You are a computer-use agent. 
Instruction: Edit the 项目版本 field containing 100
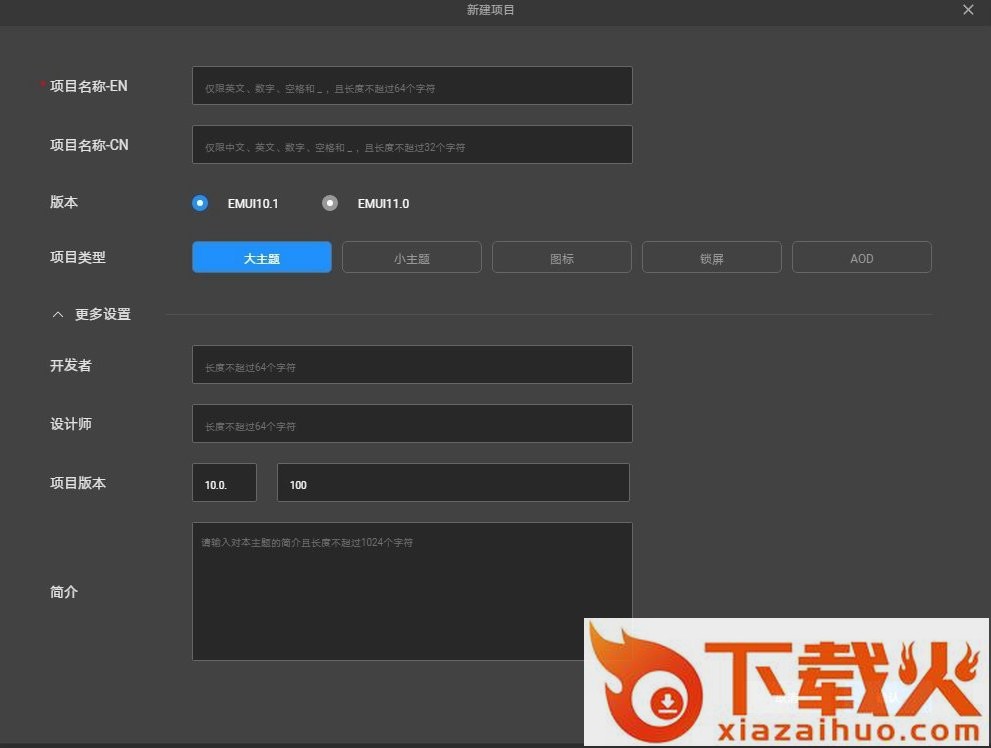click(x=453, y=483)
